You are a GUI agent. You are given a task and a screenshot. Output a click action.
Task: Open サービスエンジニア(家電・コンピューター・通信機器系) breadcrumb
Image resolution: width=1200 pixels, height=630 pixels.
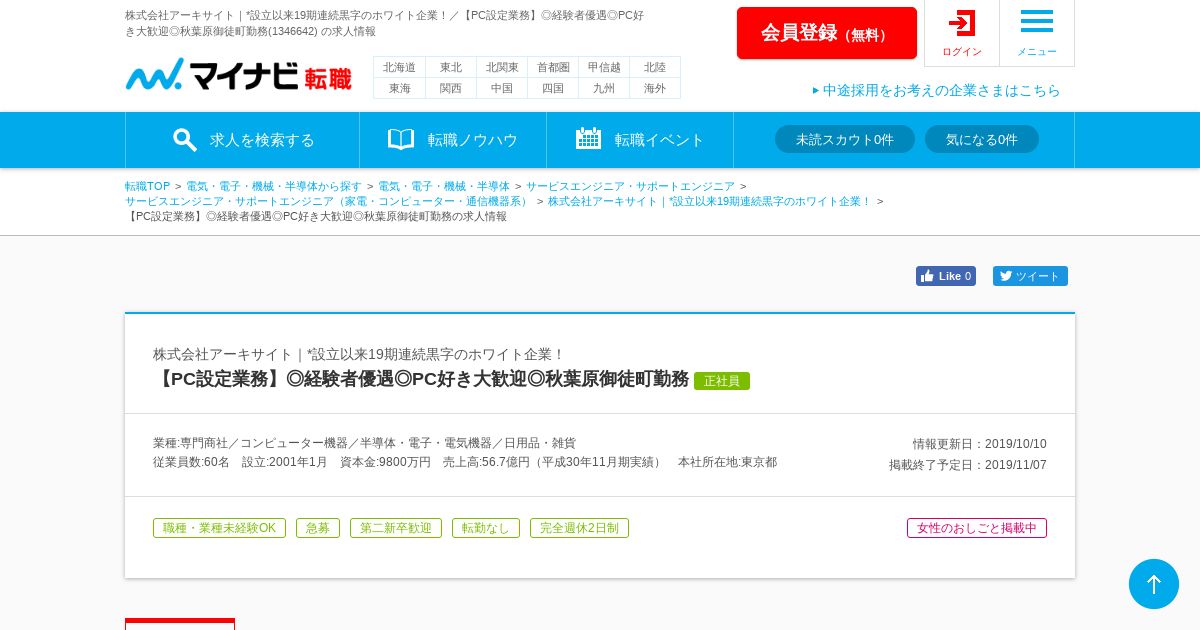click(x=328, y=201)
